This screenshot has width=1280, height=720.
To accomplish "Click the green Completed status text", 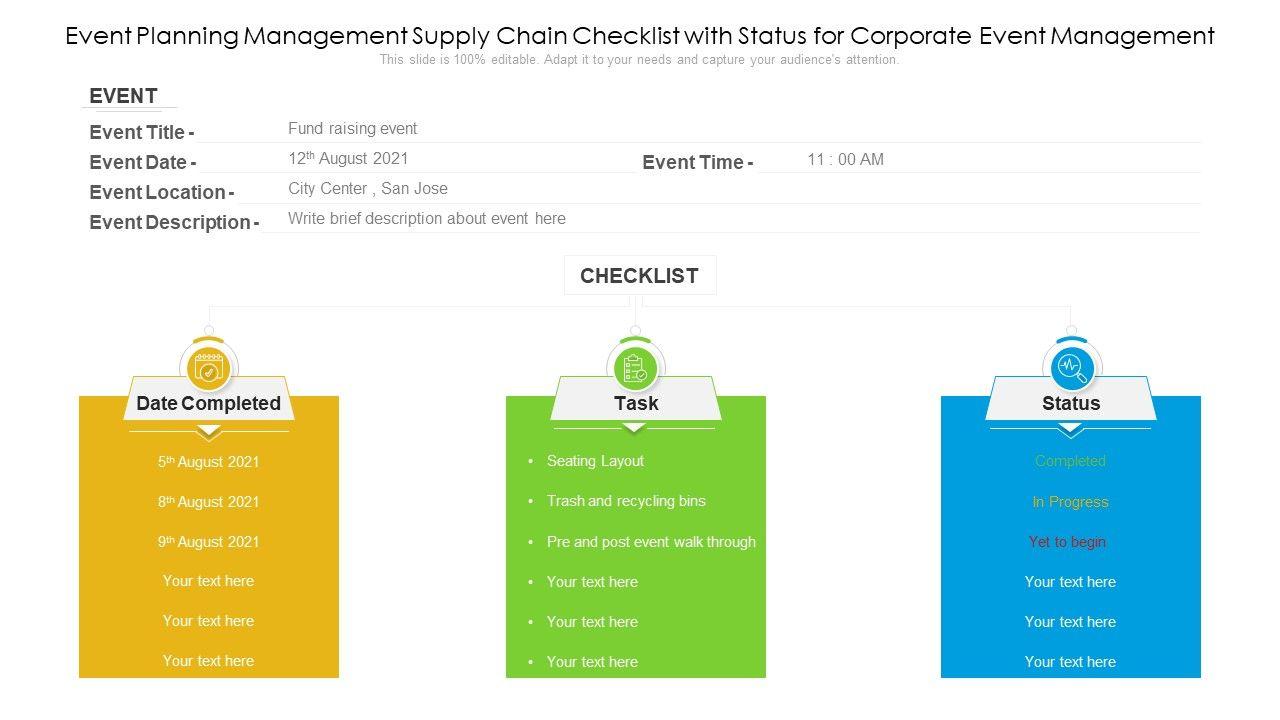I will pyautogui.click(x=1070, y=461).
